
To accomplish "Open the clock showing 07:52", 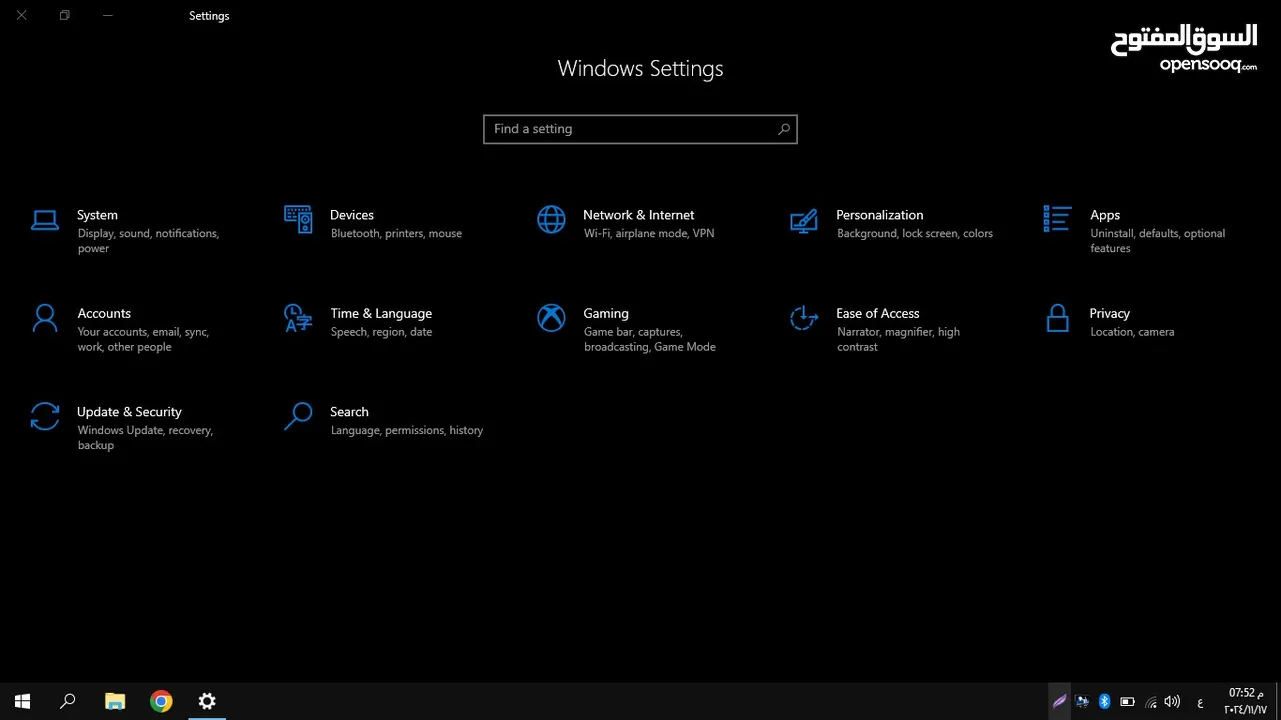I will [1245, 701].
